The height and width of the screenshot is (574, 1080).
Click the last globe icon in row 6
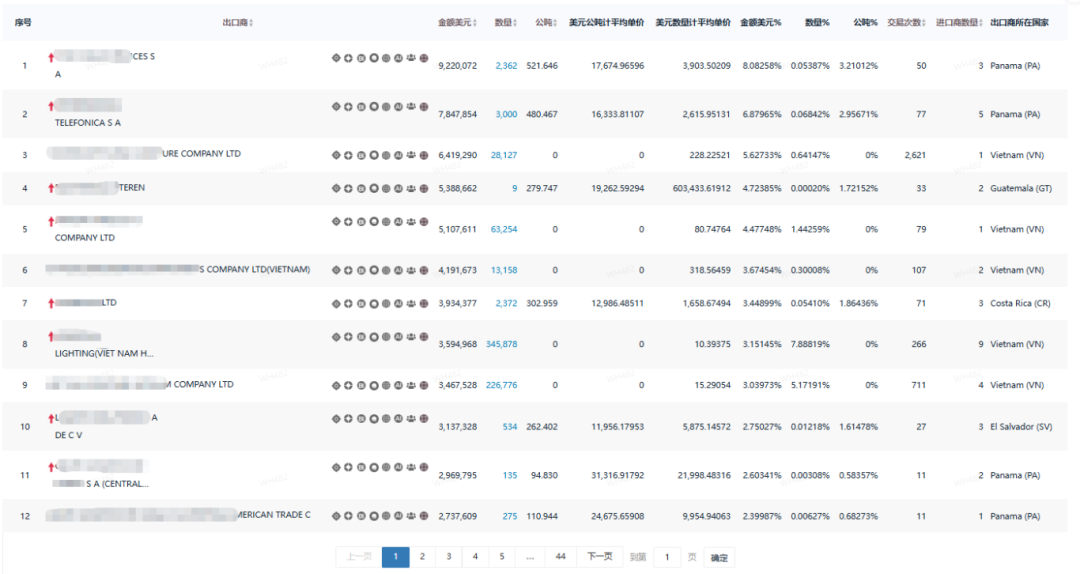point(424,270)
